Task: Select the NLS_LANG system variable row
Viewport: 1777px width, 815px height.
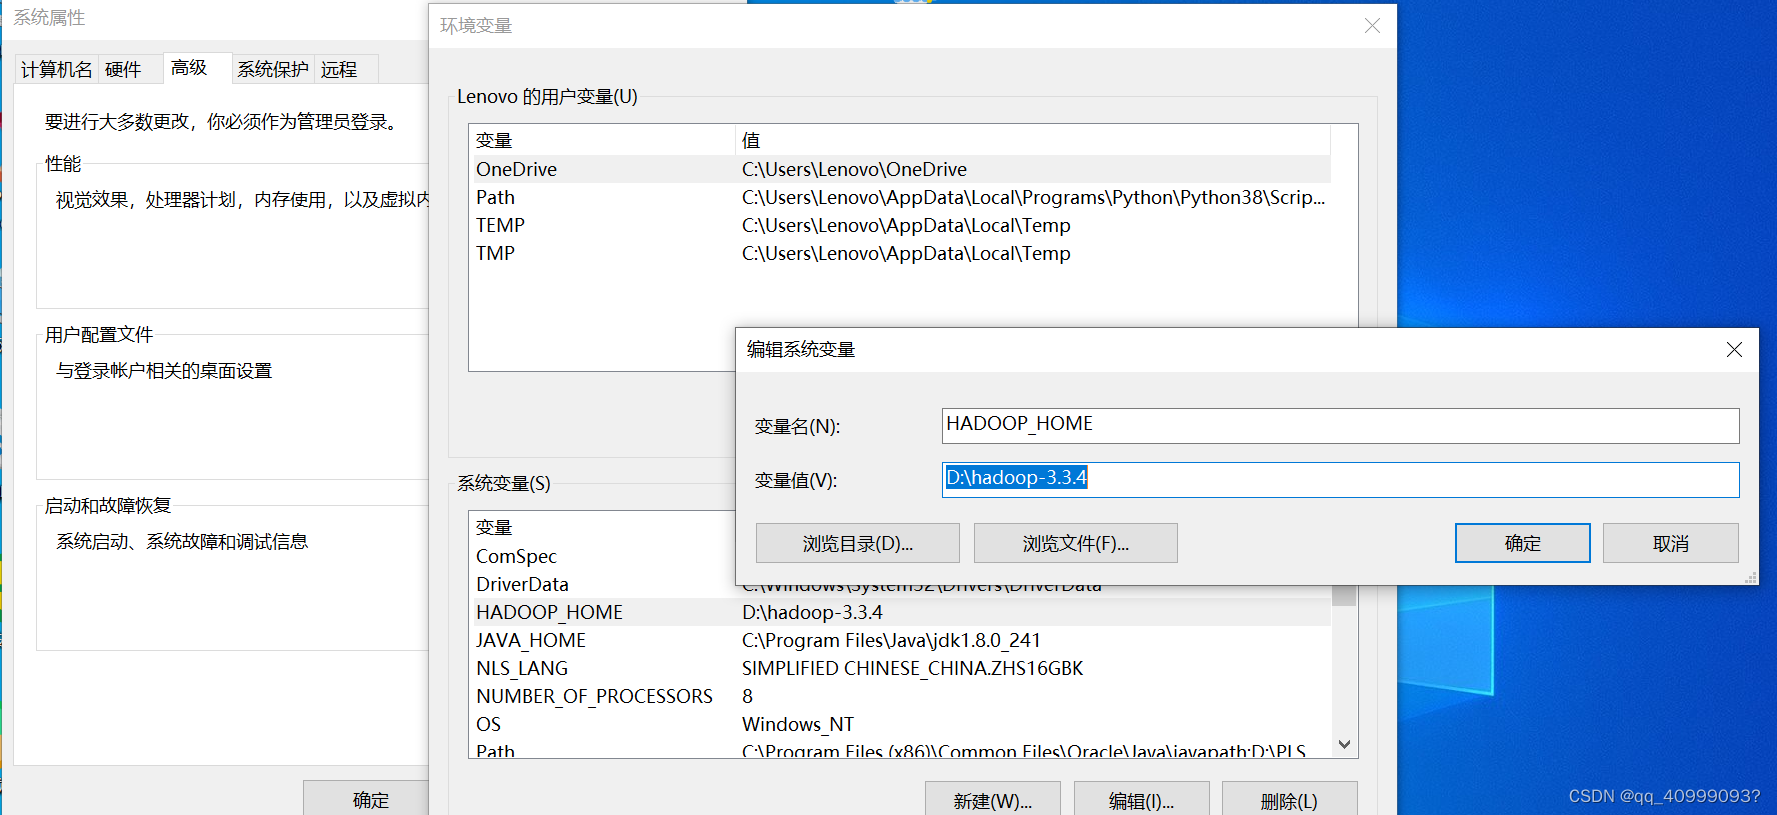Action: point(900,668)
